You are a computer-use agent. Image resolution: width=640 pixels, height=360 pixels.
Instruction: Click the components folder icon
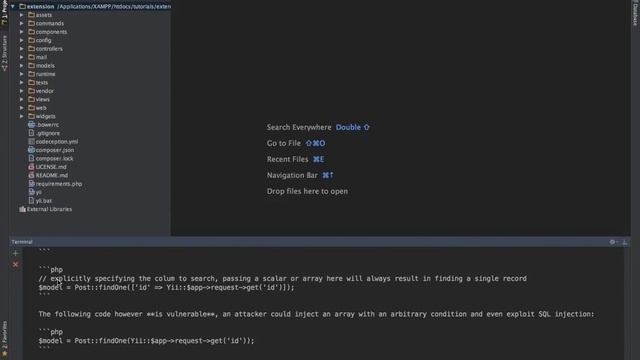(x=31, y=32)
